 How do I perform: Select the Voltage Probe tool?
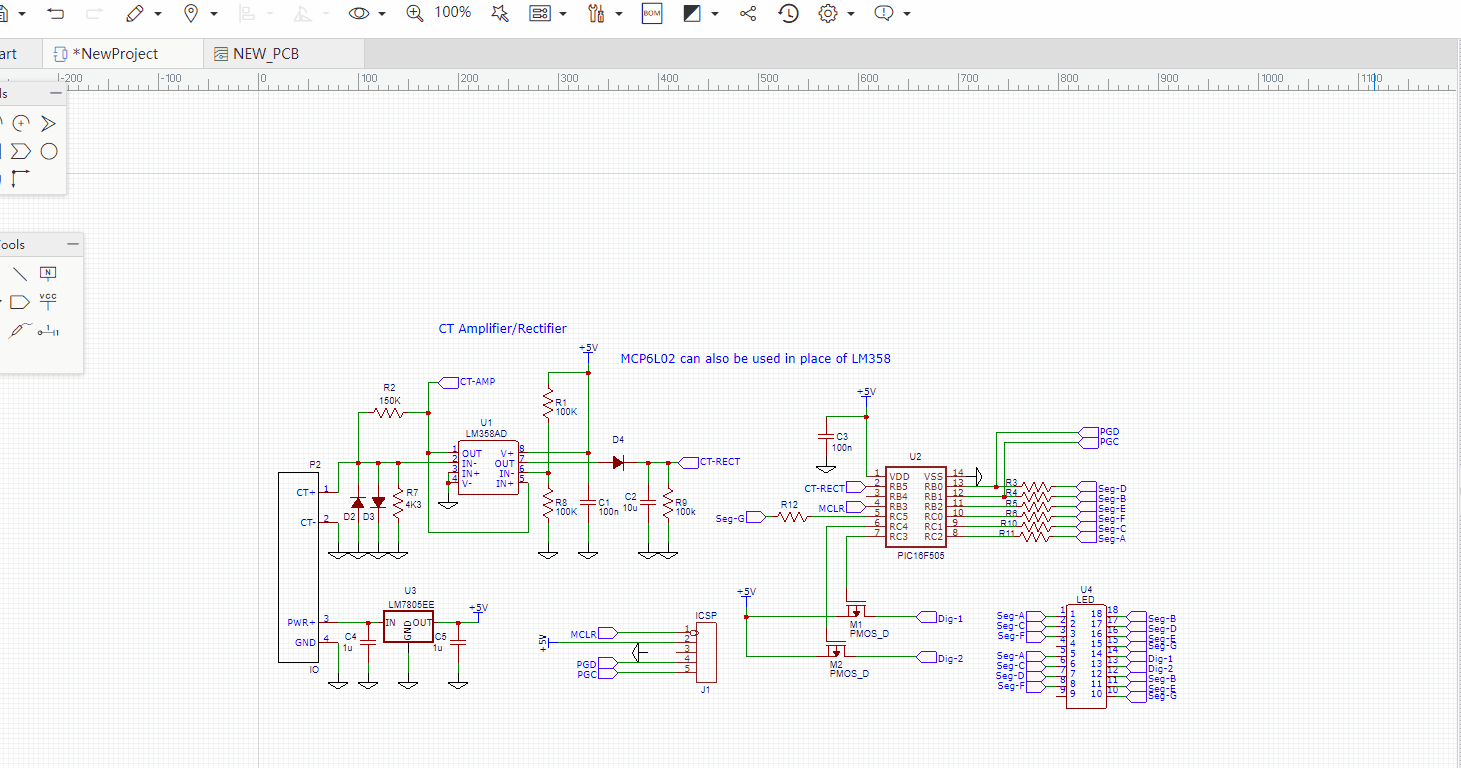point(19,330)
